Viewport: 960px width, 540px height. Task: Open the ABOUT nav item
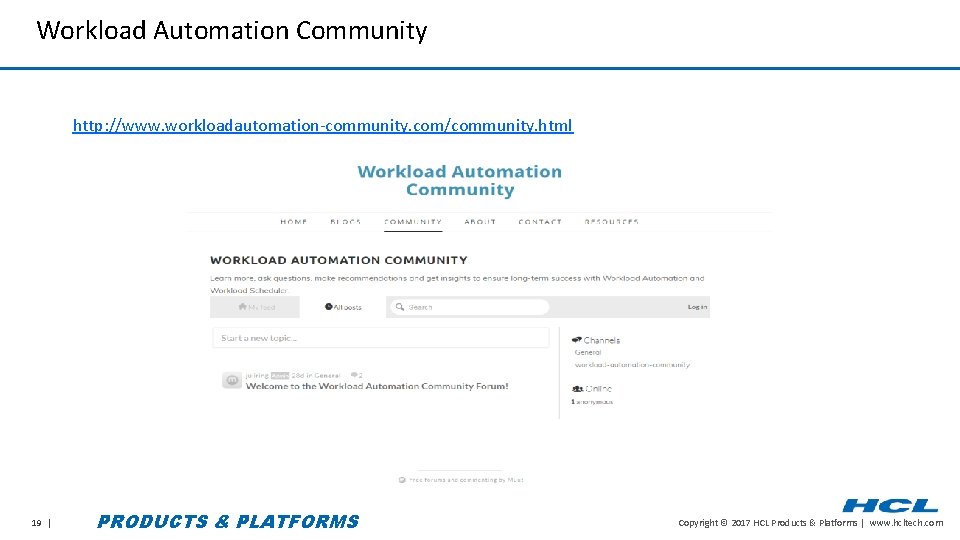point(480,222)
